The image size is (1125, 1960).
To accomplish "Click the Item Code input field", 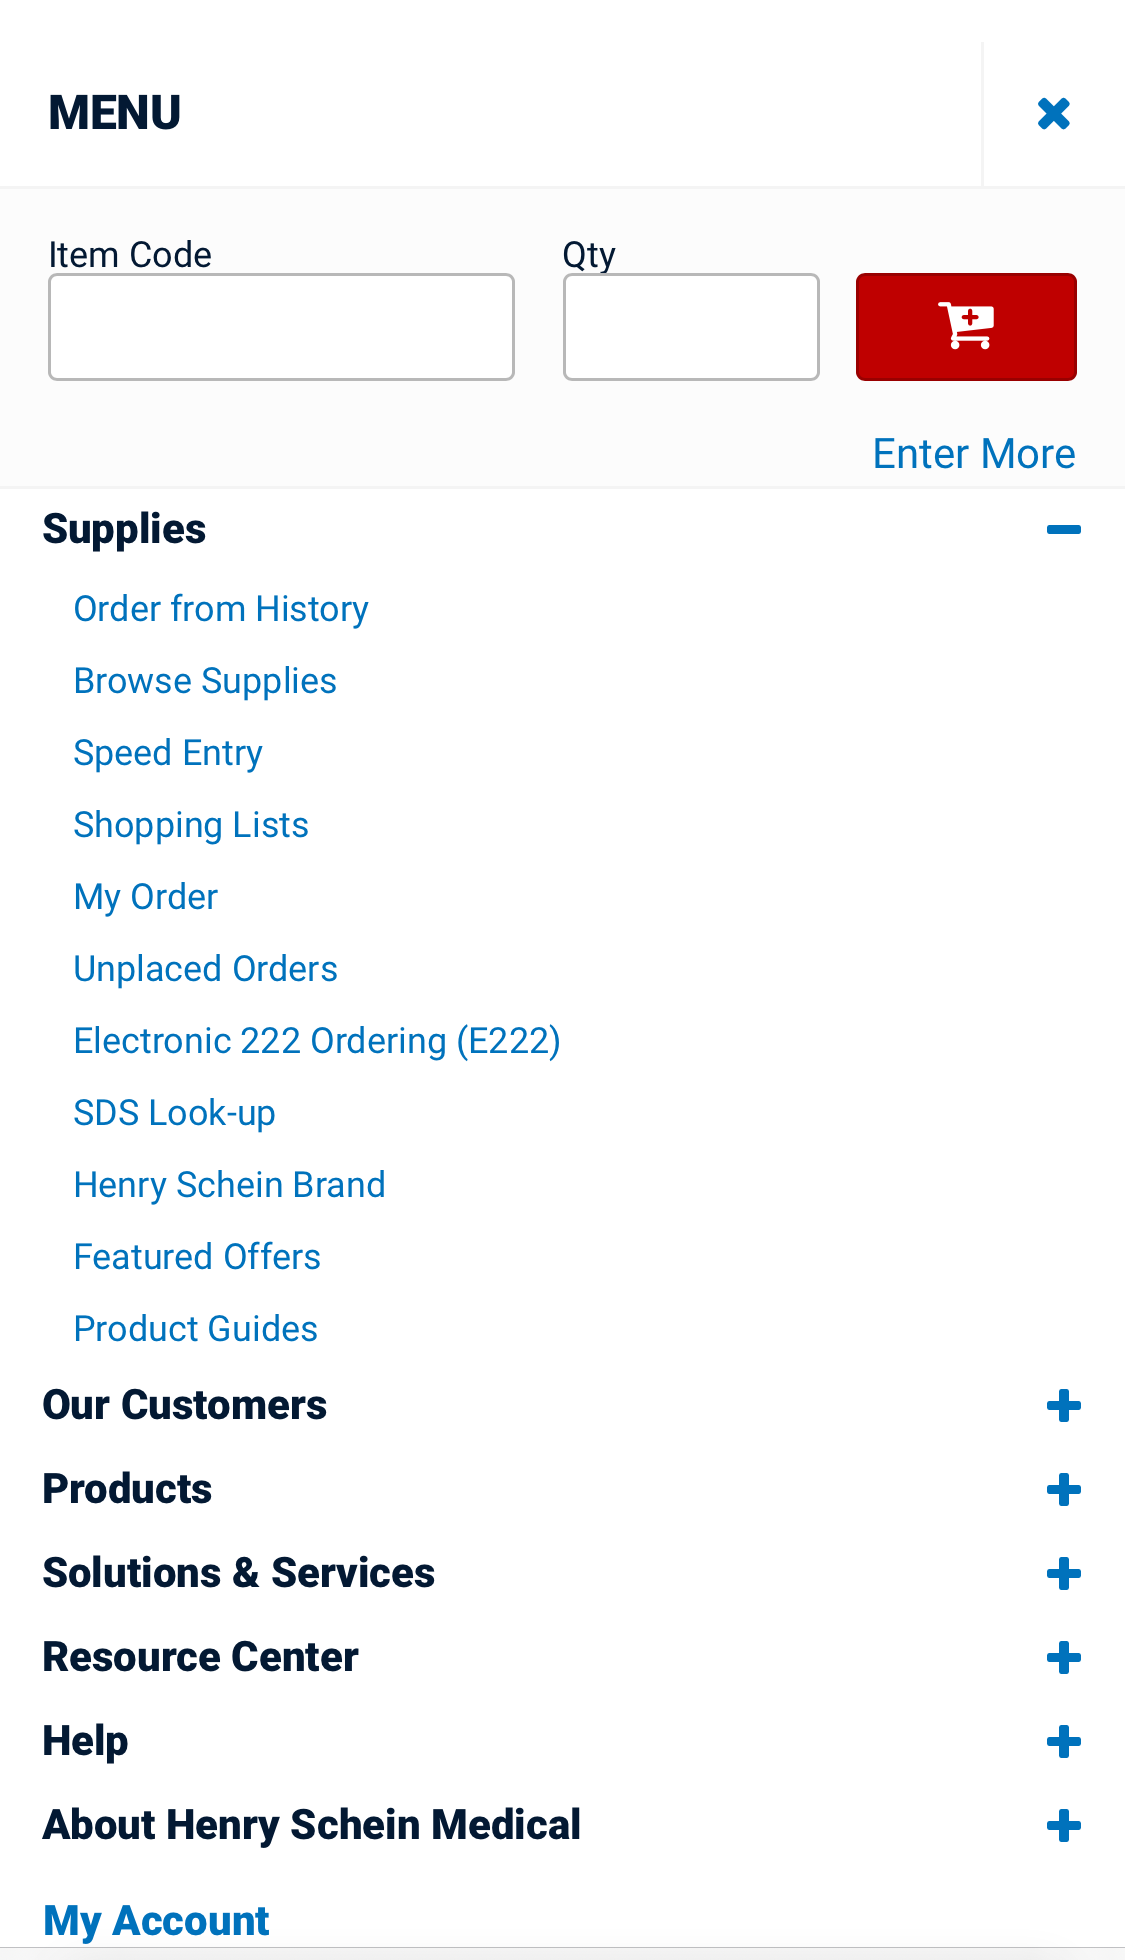I will (281, 326).
